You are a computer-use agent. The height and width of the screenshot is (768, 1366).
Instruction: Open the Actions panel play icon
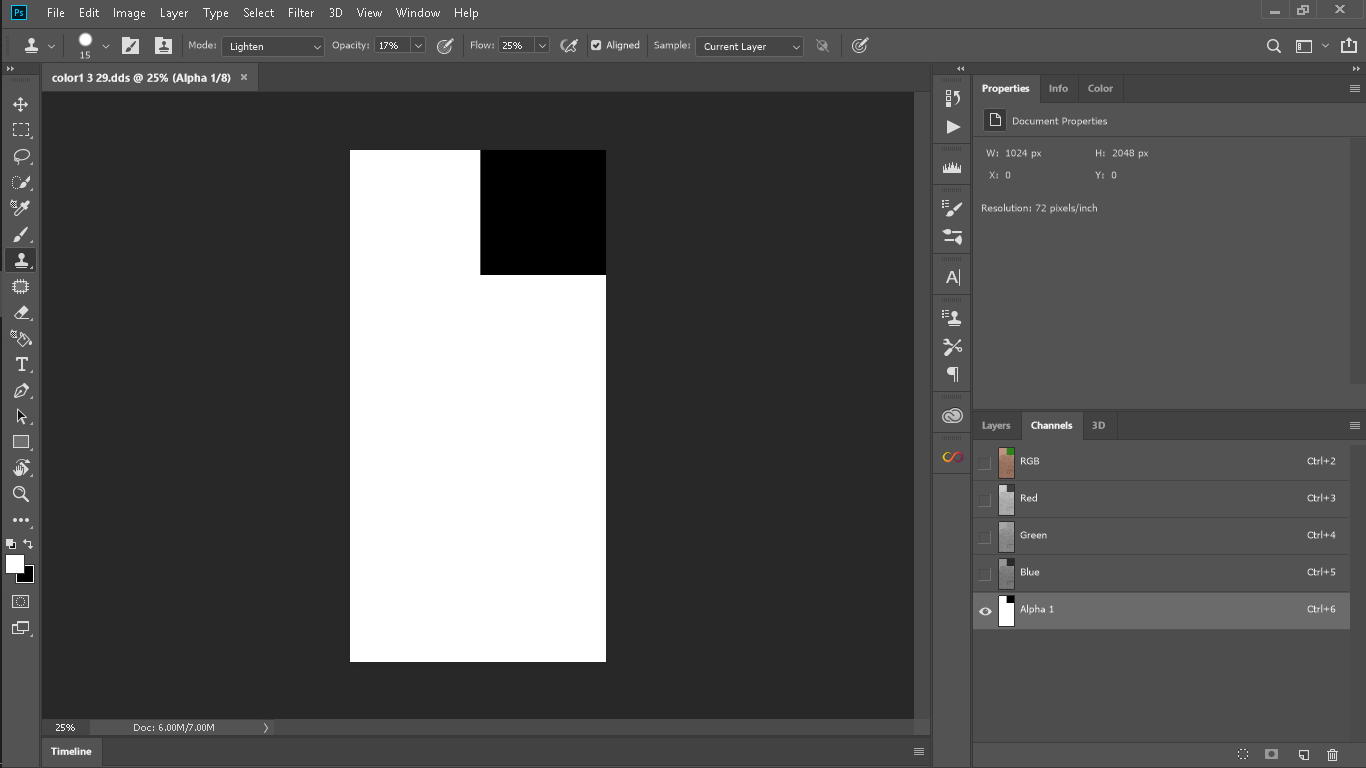[953, 127]
